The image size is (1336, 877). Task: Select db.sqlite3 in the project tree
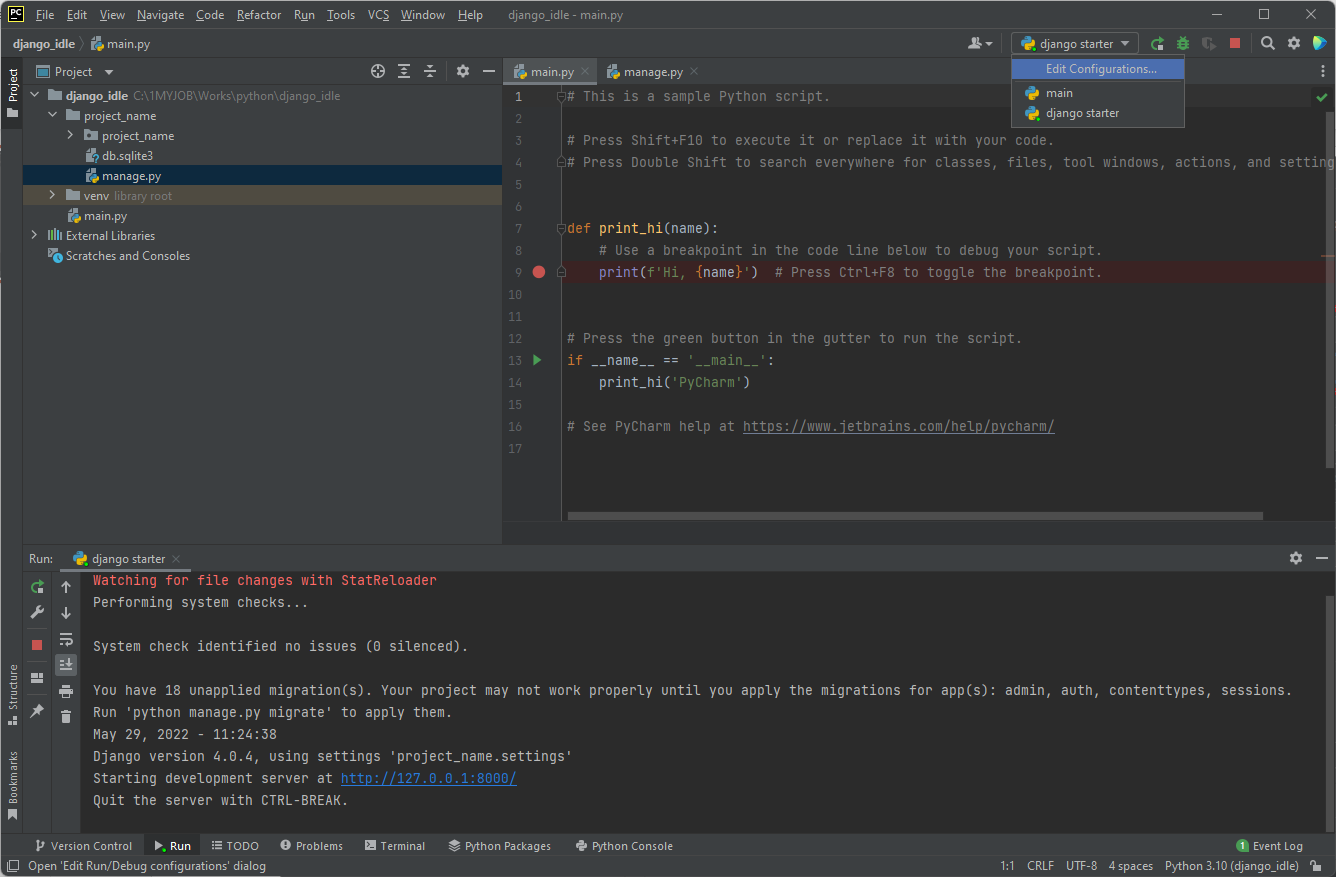(127, 156)
